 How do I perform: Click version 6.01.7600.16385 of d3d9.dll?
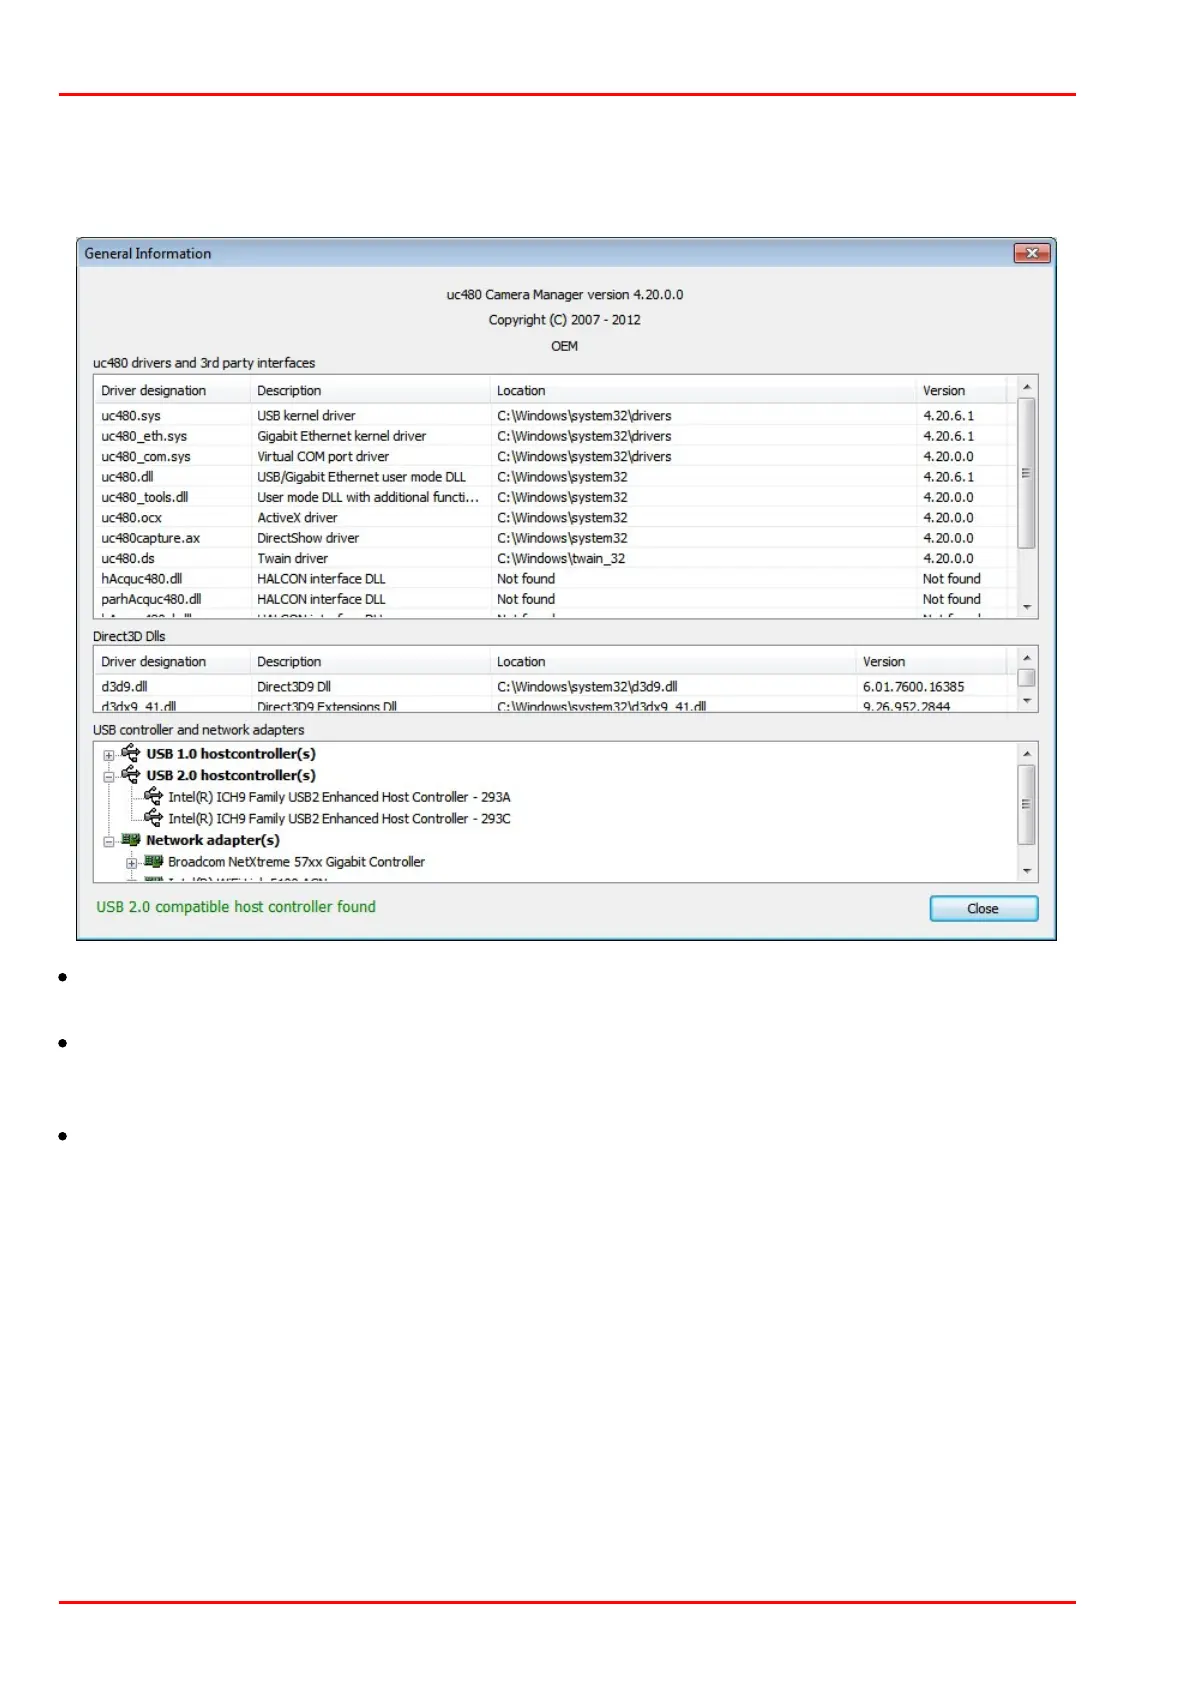(x=913, y=686)
